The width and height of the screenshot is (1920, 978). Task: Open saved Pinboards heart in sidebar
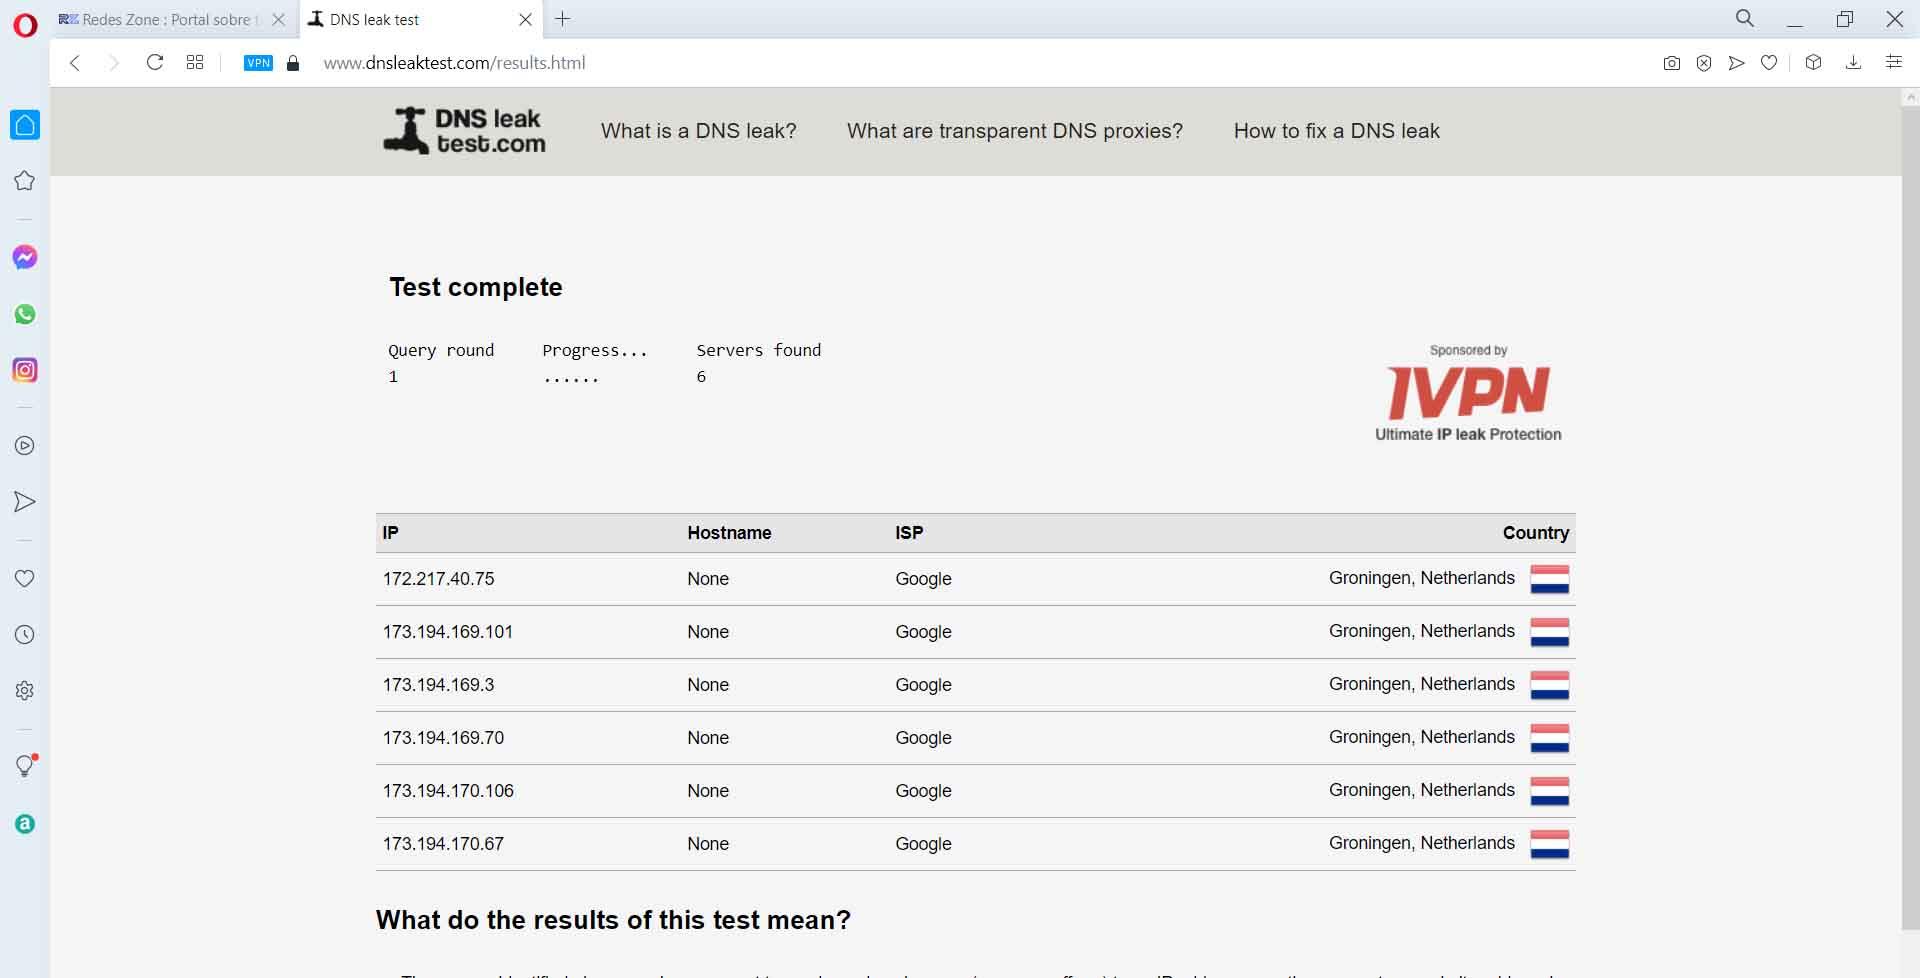tap(25, 578)
